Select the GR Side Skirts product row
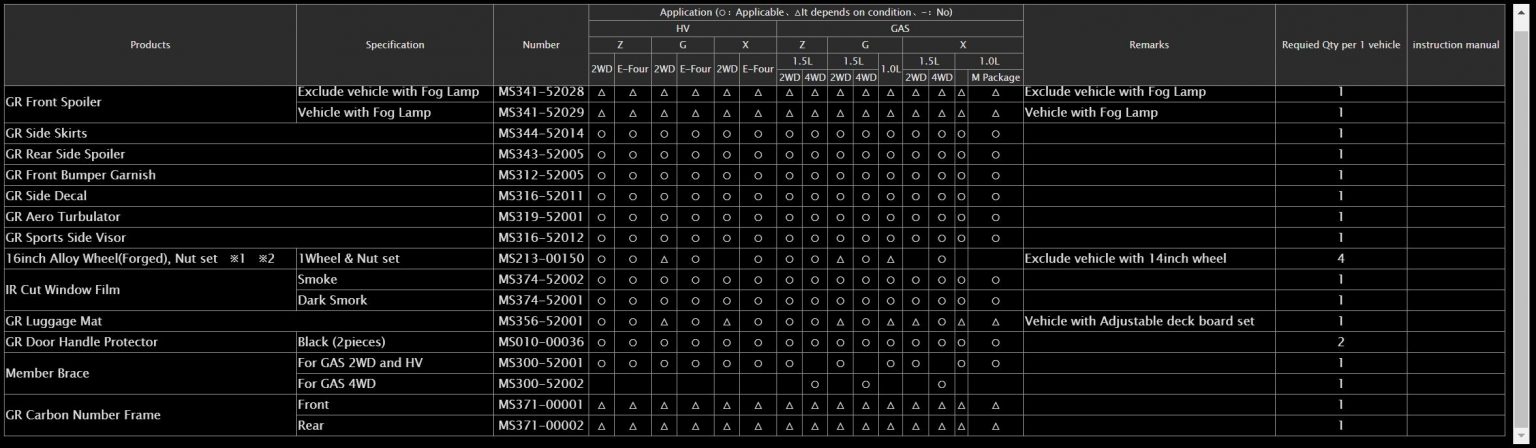The image size is (1536, 448). click(x=150, y=133)
